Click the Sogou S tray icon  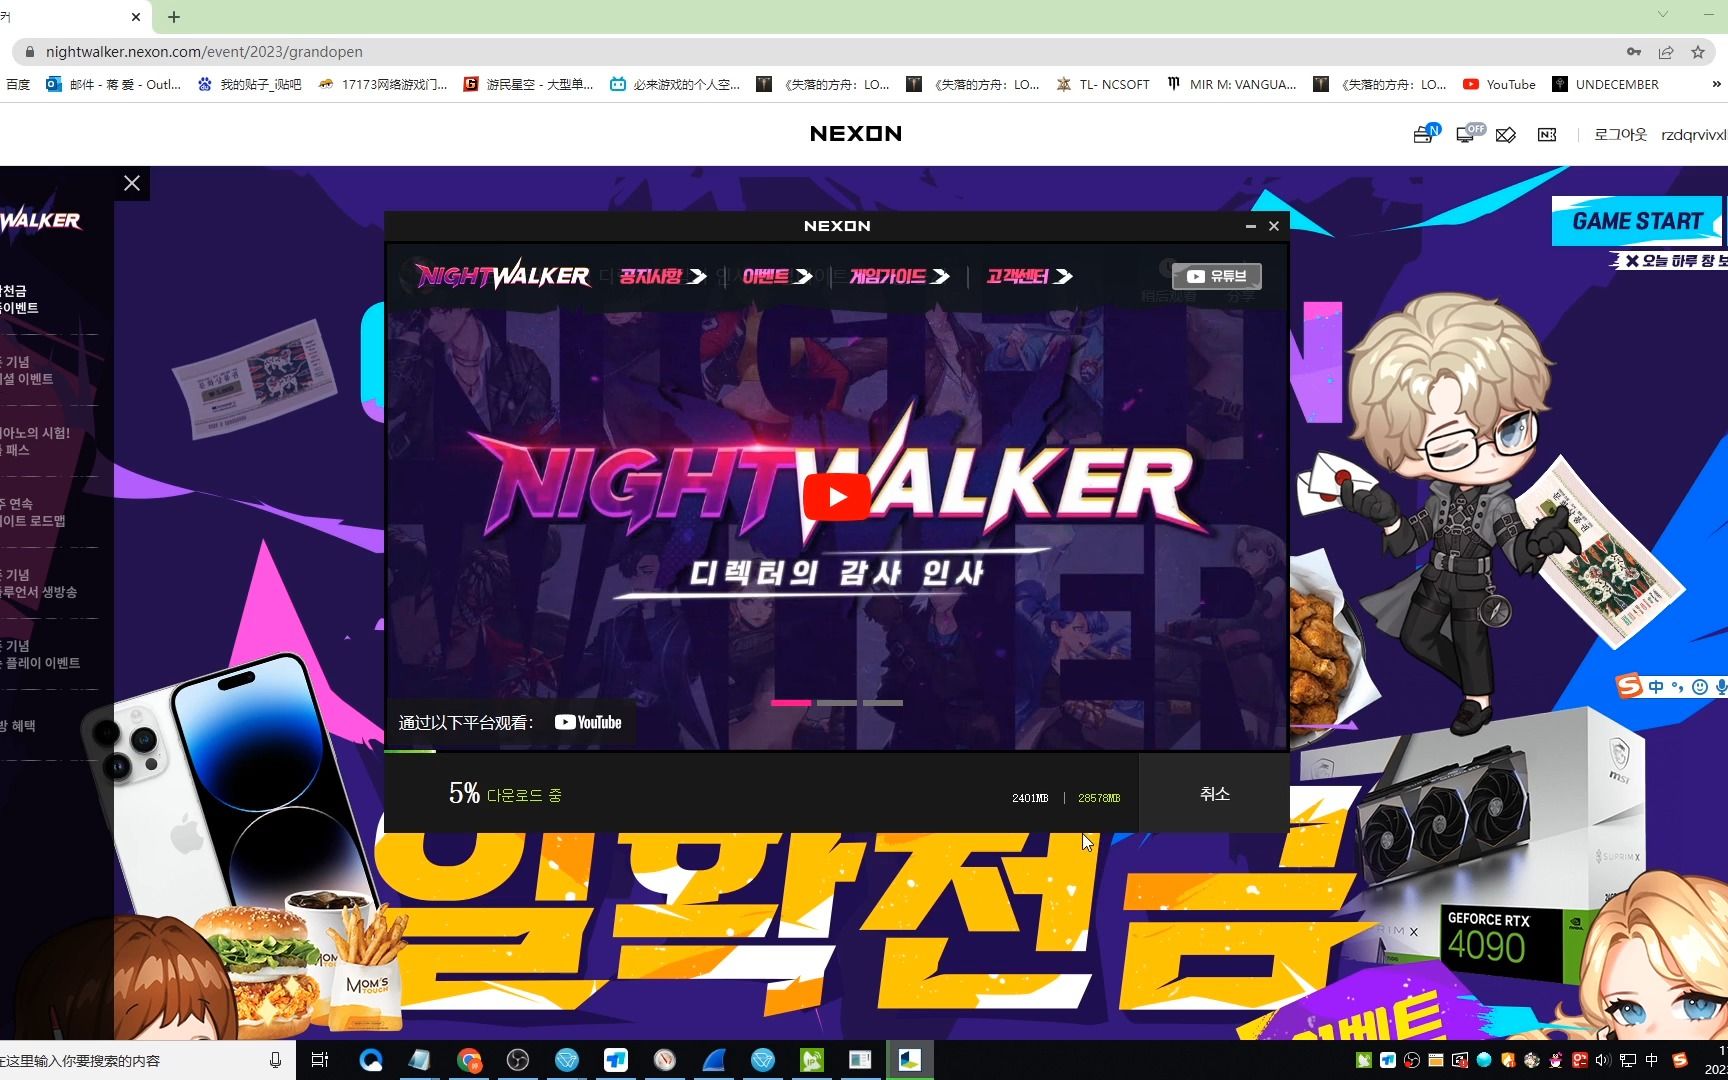[x=1680, y=1060]
